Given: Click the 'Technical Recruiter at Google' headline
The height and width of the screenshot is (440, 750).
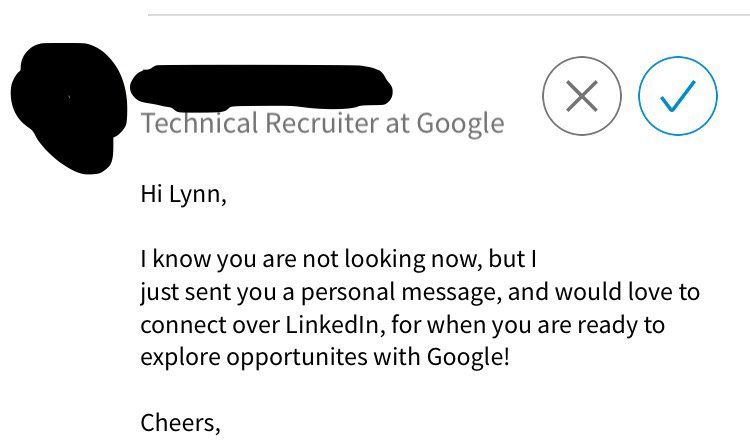Looking at the screenshot, I should tap(322, 124).
